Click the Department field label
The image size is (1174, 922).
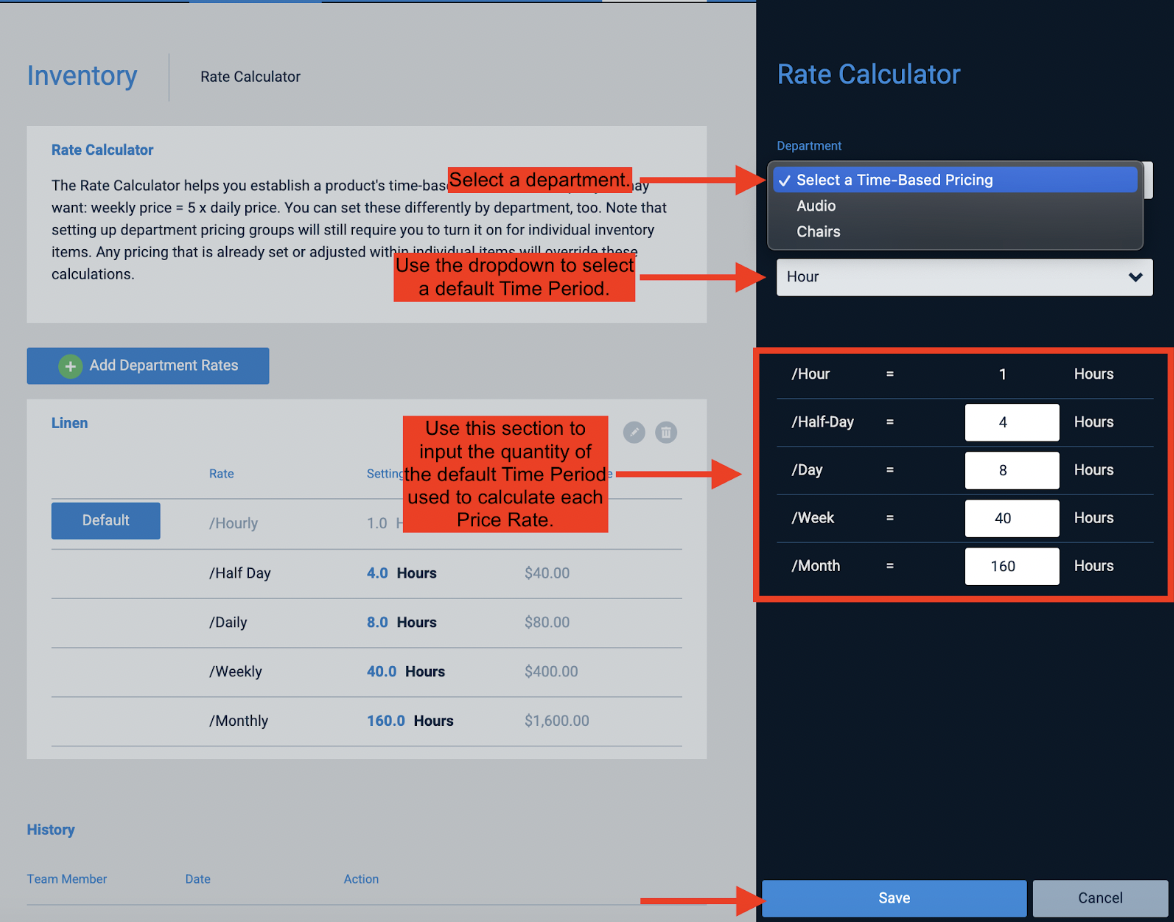click(809, 146)
